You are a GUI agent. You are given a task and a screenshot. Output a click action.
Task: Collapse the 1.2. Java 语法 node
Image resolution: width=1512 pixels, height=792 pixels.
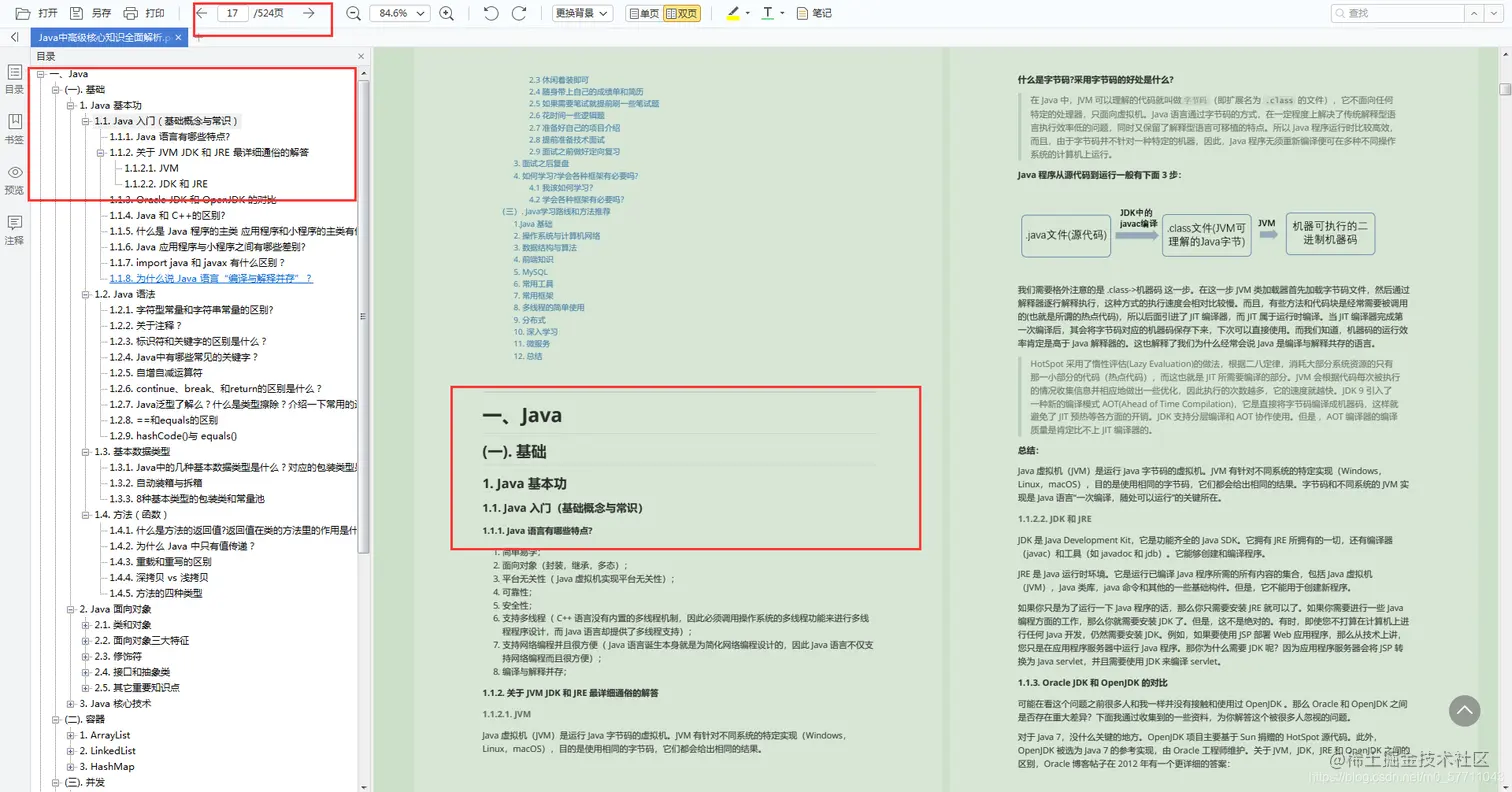point(86,294)
